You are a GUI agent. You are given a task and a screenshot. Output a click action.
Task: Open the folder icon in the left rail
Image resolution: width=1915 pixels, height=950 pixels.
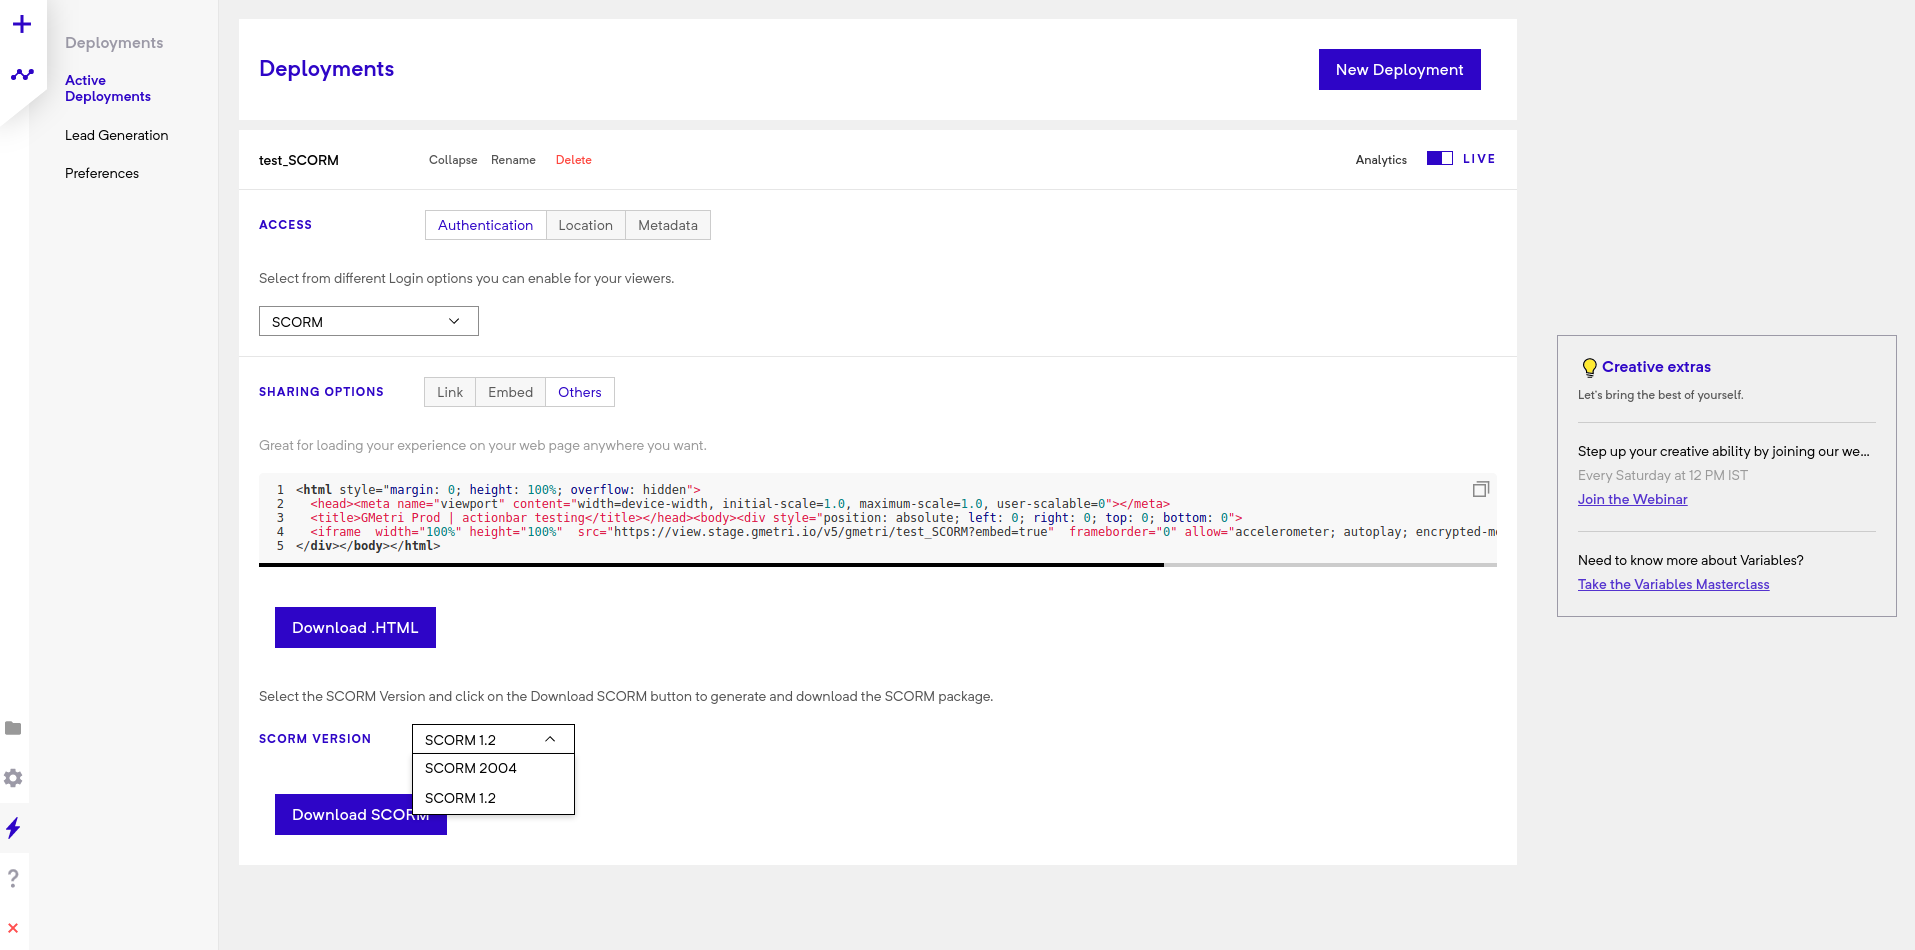click(13, 728)
